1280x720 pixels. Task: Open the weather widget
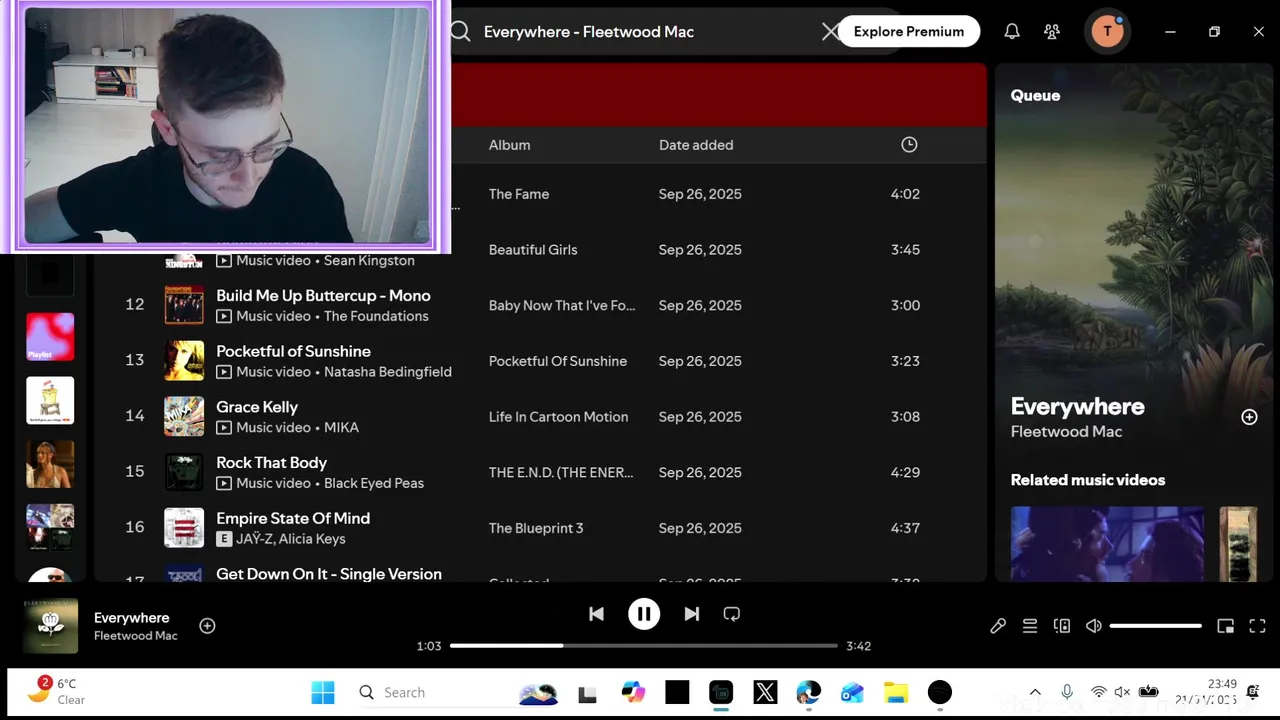58,691
